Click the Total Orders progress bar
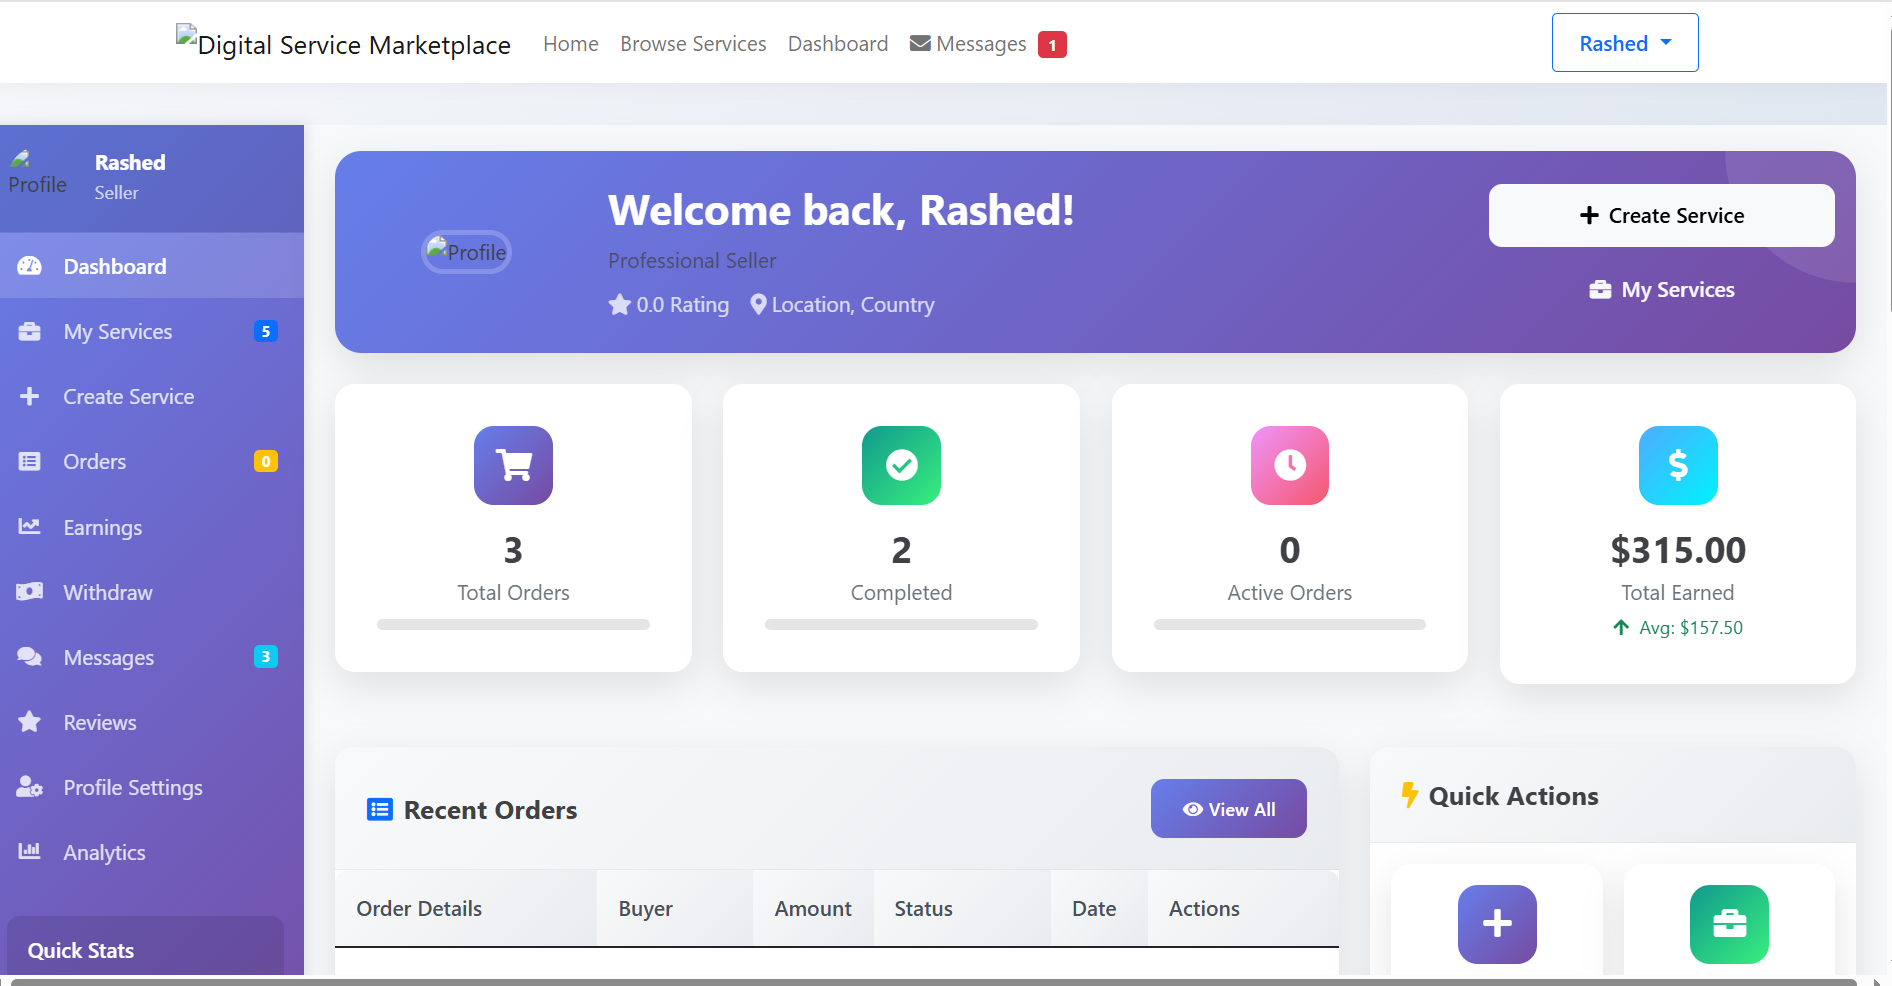This screenshot has width=1892, height=986. pos(513,625)
